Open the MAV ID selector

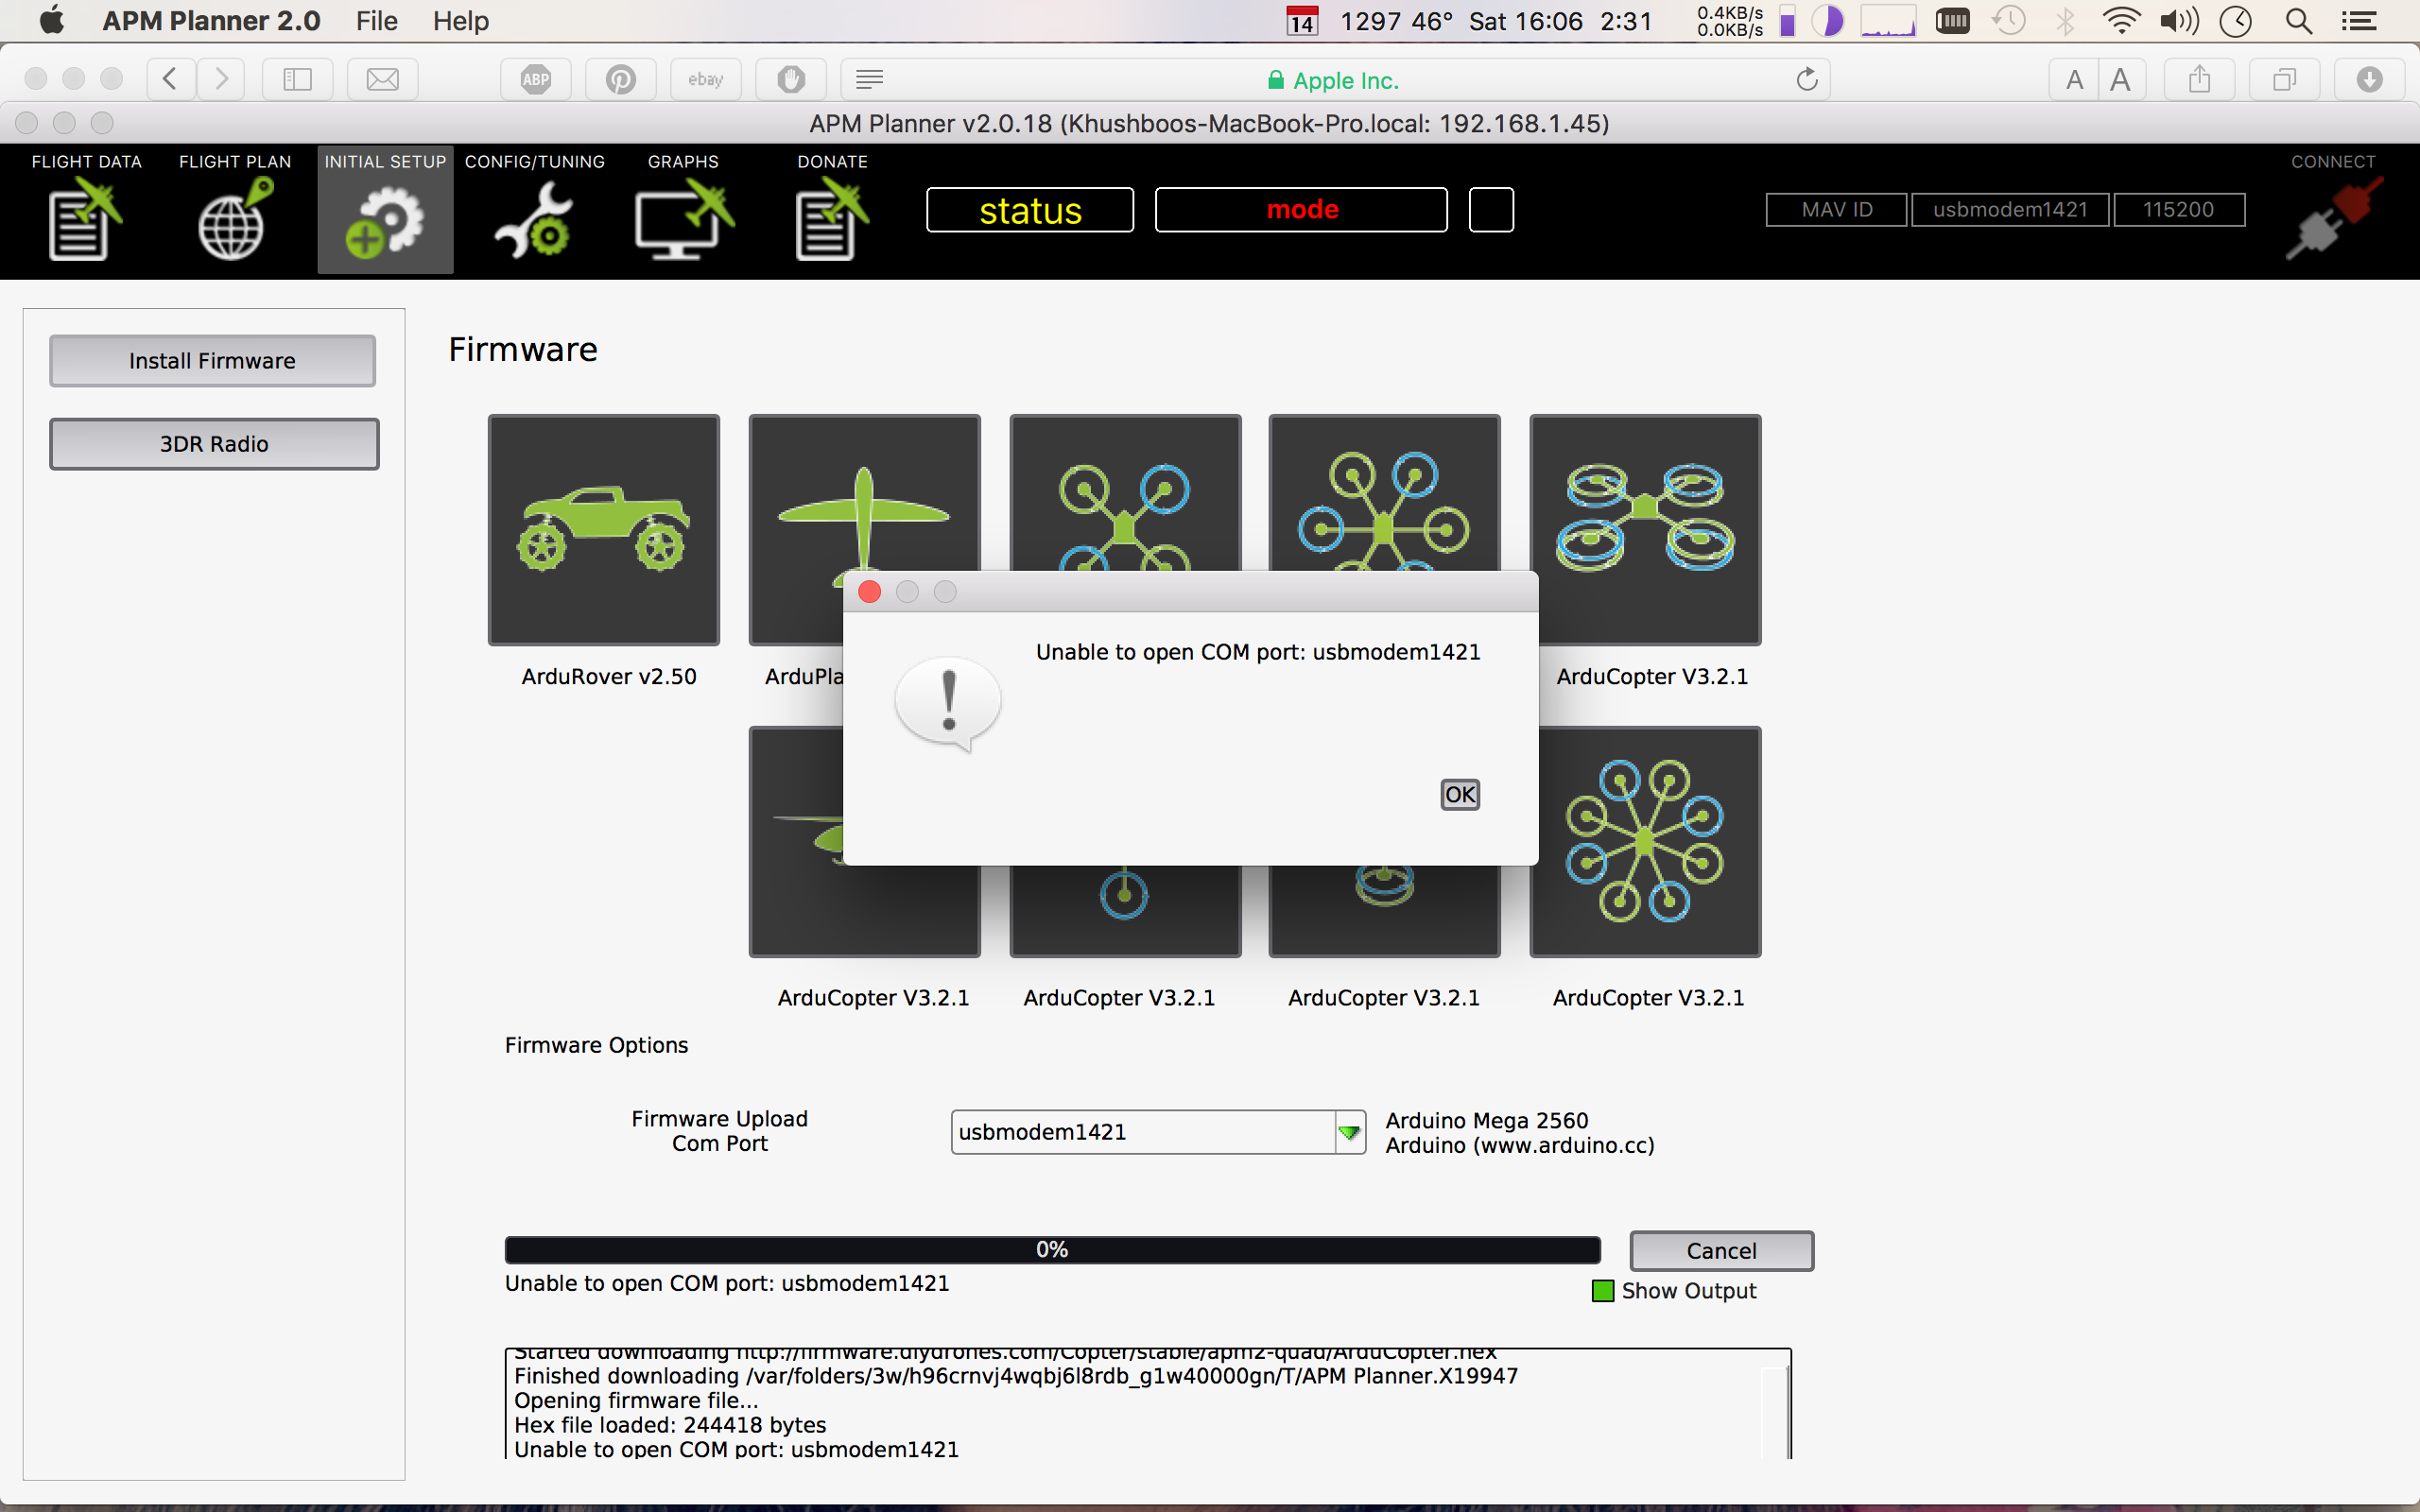tap(1836, 210)
